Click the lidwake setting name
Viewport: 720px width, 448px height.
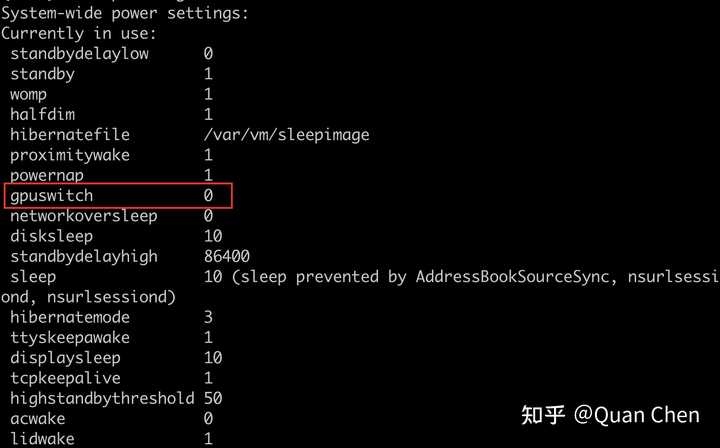coord(42,438)
